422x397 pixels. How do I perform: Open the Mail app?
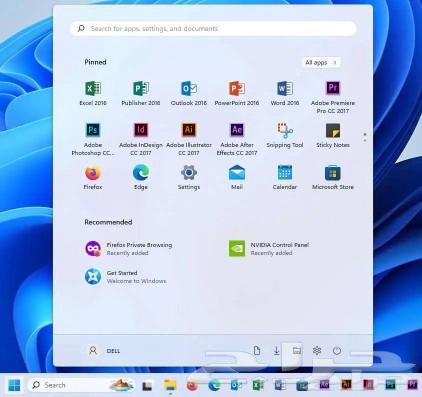tap(237, 177)
